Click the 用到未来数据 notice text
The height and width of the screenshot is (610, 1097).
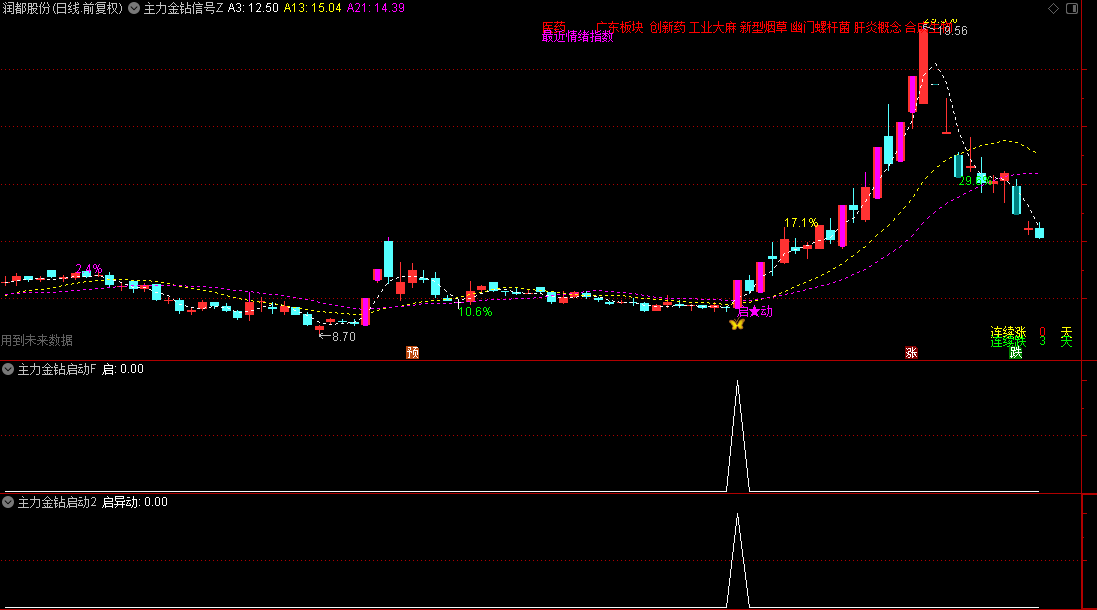pyautogui.click(x=36, y=340)
